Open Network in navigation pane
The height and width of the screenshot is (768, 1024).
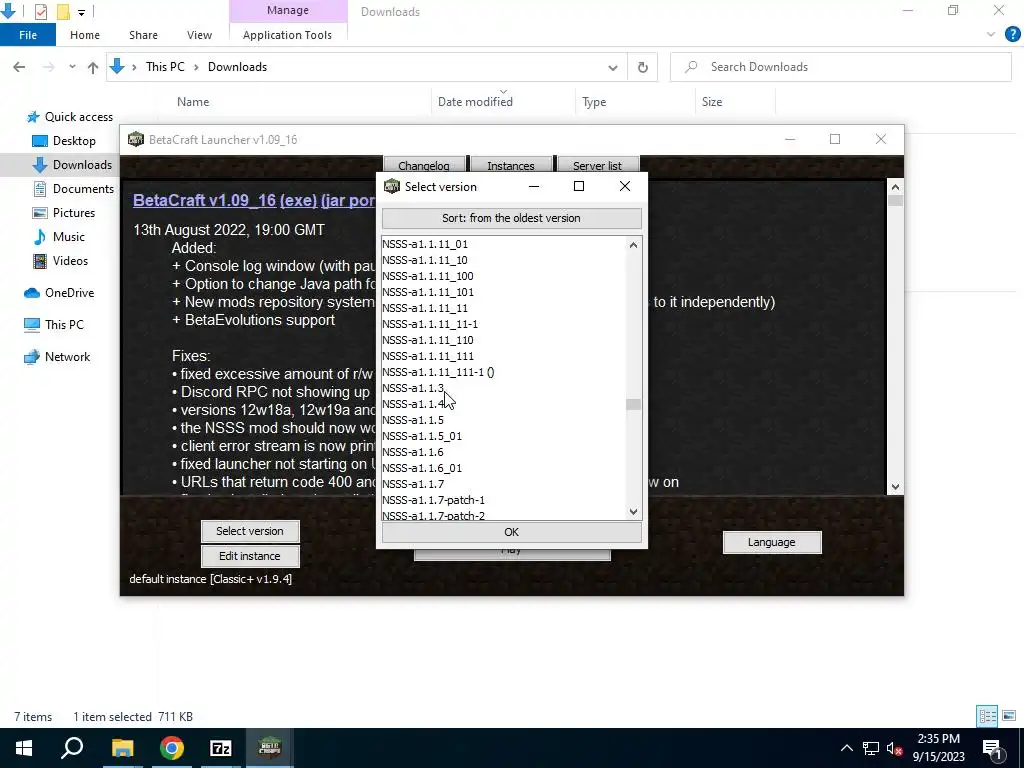tap(67, 357)
